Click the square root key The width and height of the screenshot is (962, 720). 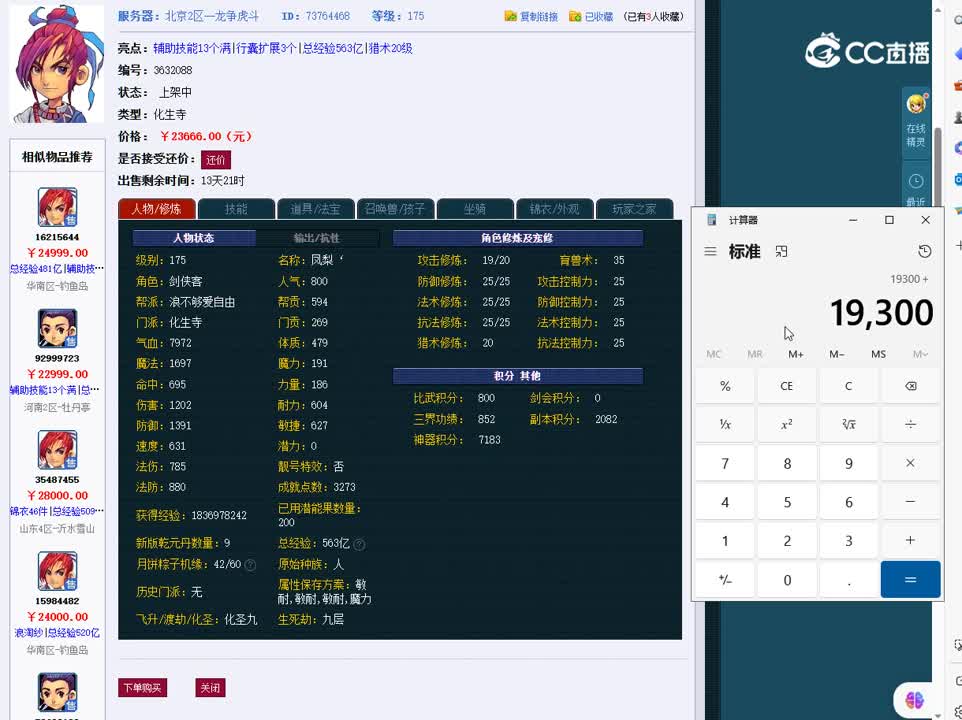[x=848, y=424]
